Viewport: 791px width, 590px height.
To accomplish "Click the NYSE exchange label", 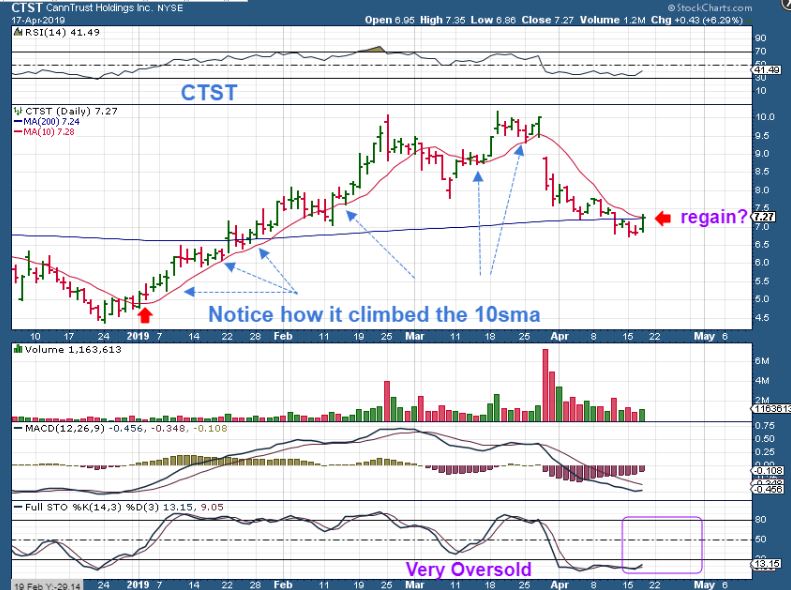I will pyautogui.click(x=169, y=8).
